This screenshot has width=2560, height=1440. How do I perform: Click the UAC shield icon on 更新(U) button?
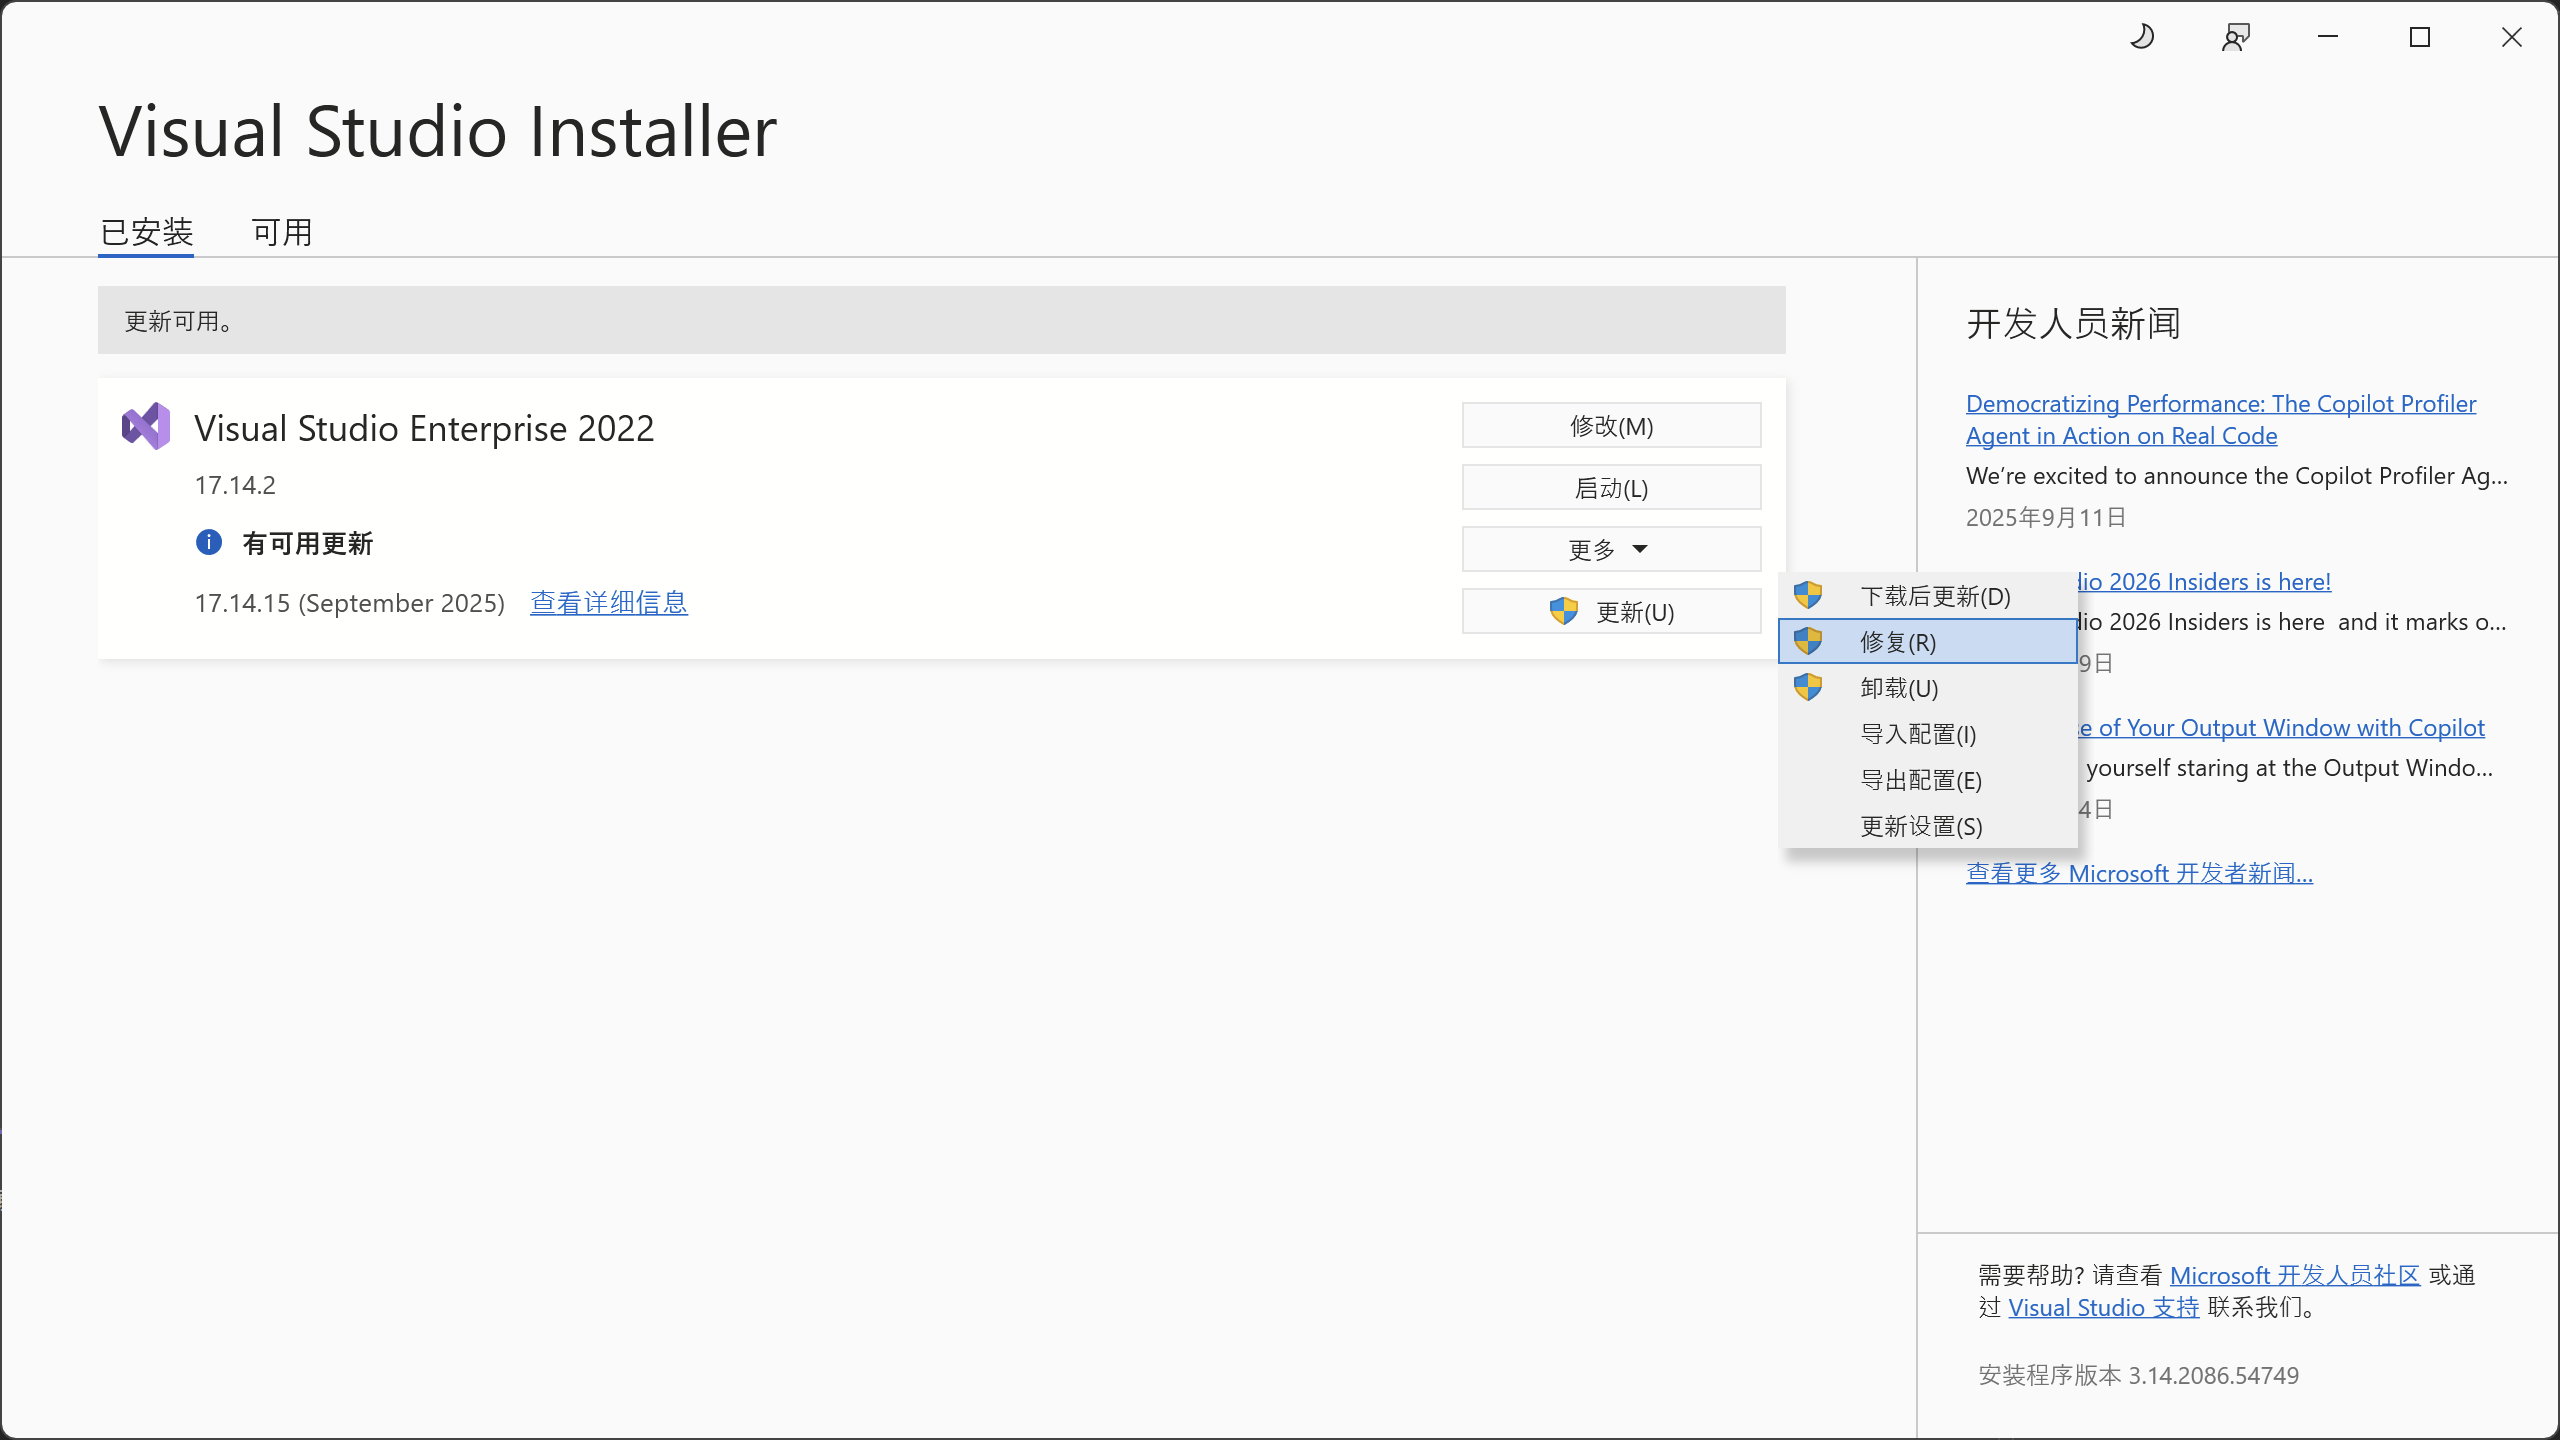point(1562,611)
